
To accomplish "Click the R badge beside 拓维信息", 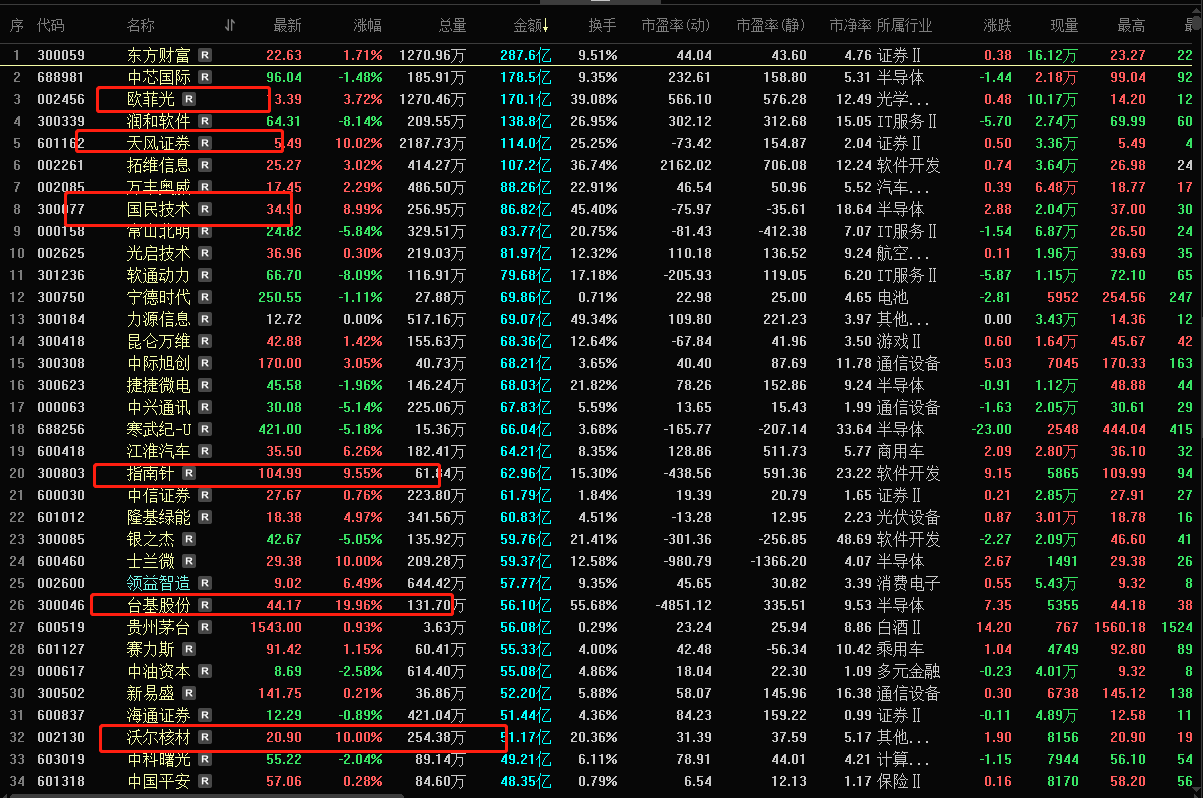I will pos(205,165).
